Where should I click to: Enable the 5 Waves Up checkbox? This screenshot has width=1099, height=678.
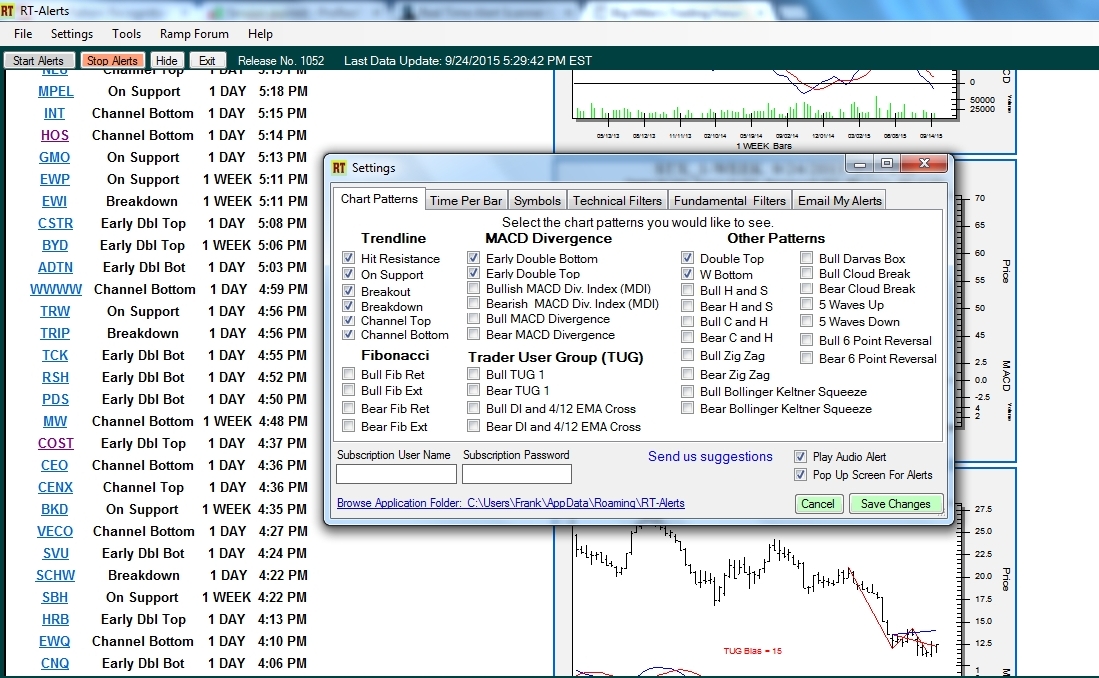(807, 304)
